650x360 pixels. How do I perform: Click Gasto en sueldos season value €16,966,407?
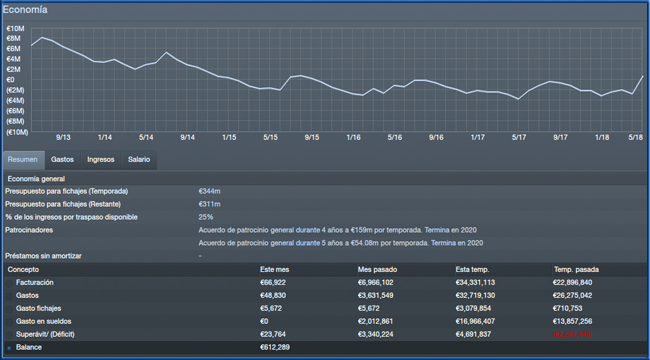(475, 321)
